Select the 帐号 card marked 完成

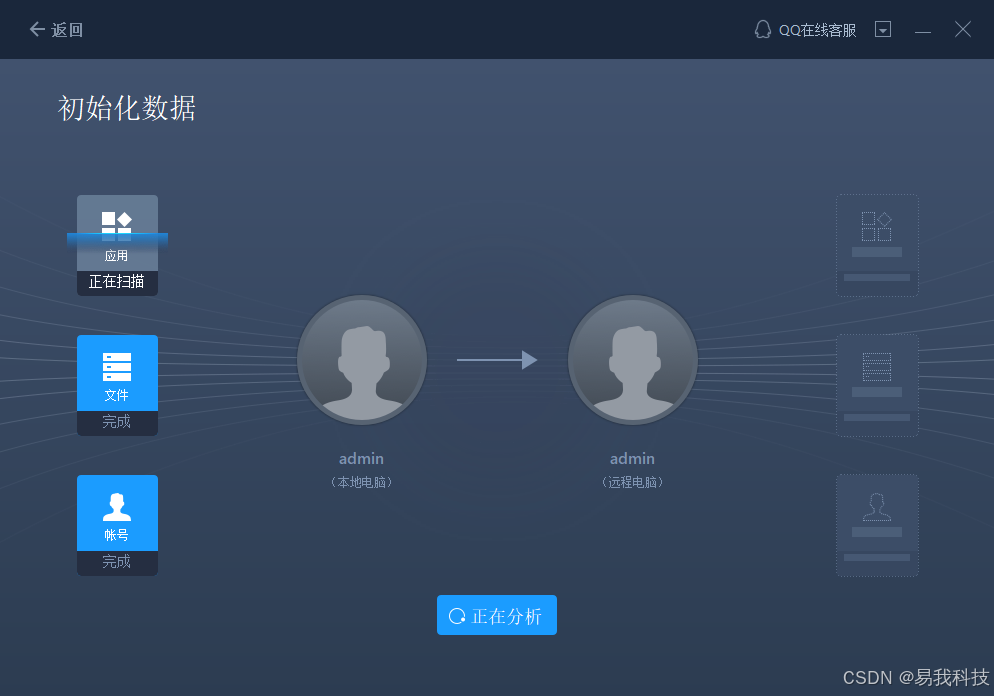point(117,525)
